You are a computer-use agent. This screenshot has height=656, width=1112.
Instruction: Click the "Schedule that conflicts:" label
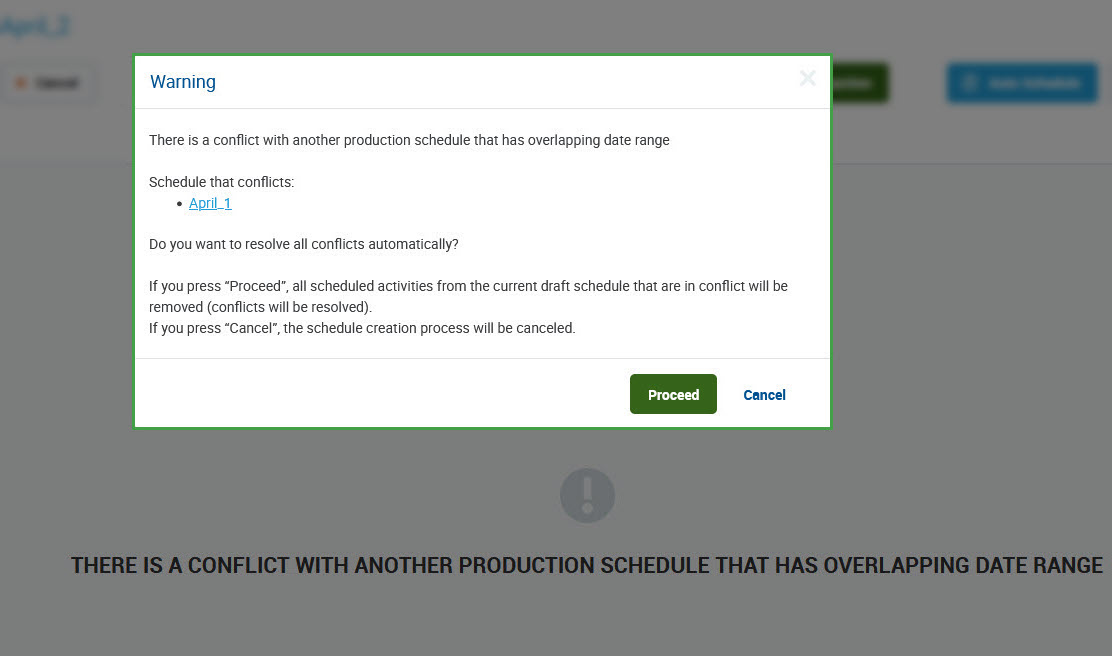[x=221, y=182]
